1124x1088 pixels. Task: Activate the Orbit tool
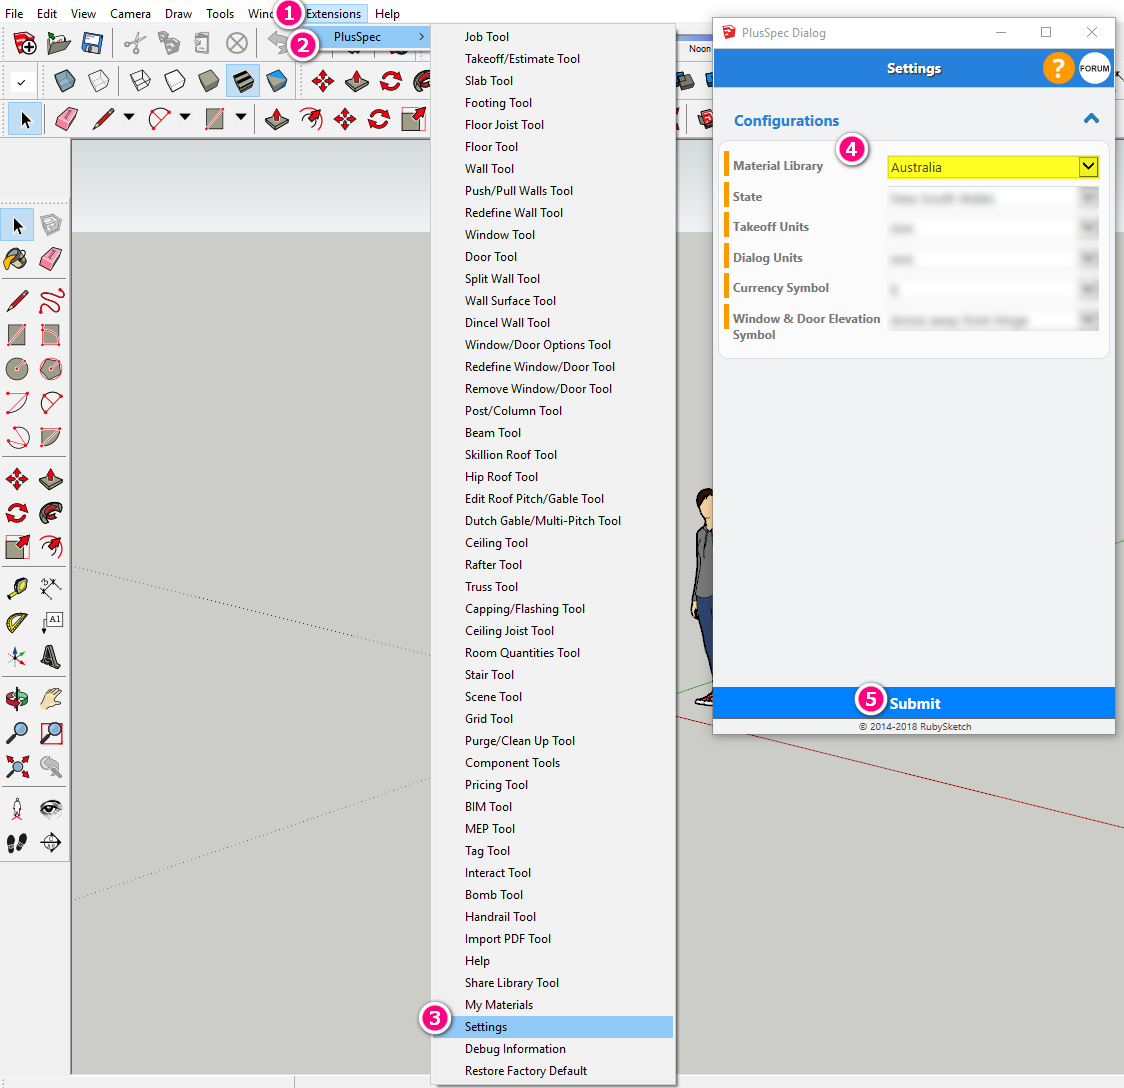pyautogui.click(x=16, y=699)
